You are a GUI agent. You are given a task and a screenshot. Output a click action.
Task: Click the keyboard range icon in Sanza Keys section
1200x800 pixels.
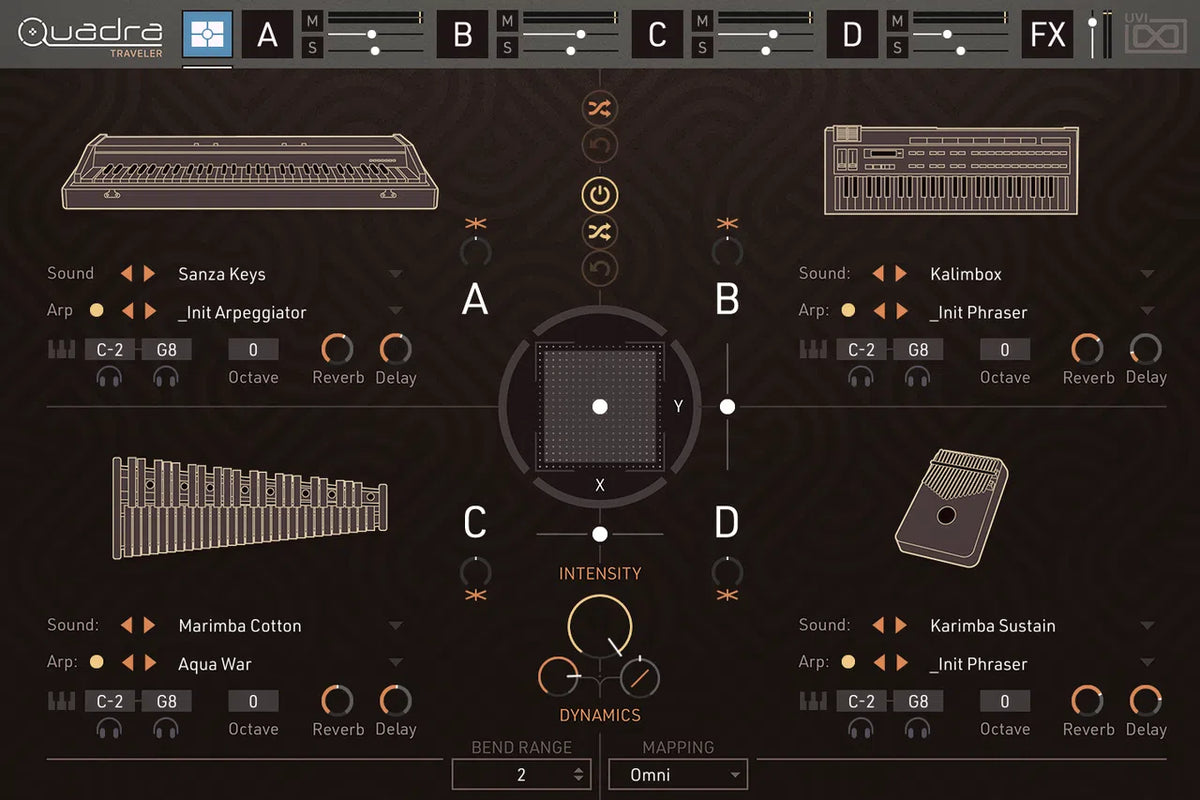pyautogui.click(x=61, y=350)
